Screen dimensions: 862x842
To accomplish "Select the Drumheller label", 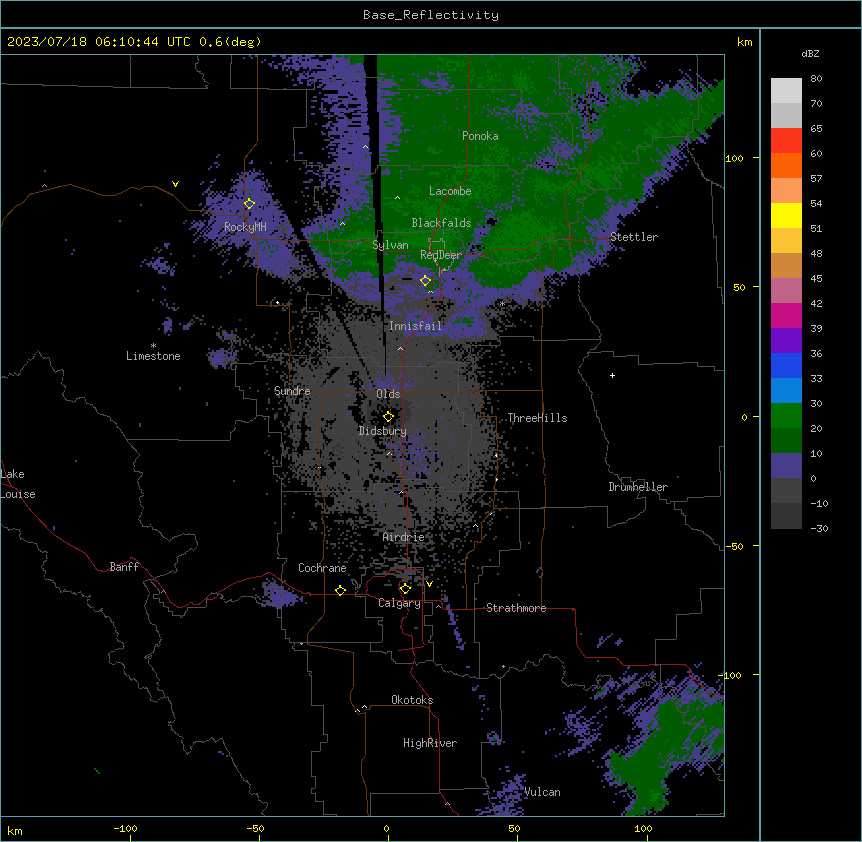I will [638, 487].
